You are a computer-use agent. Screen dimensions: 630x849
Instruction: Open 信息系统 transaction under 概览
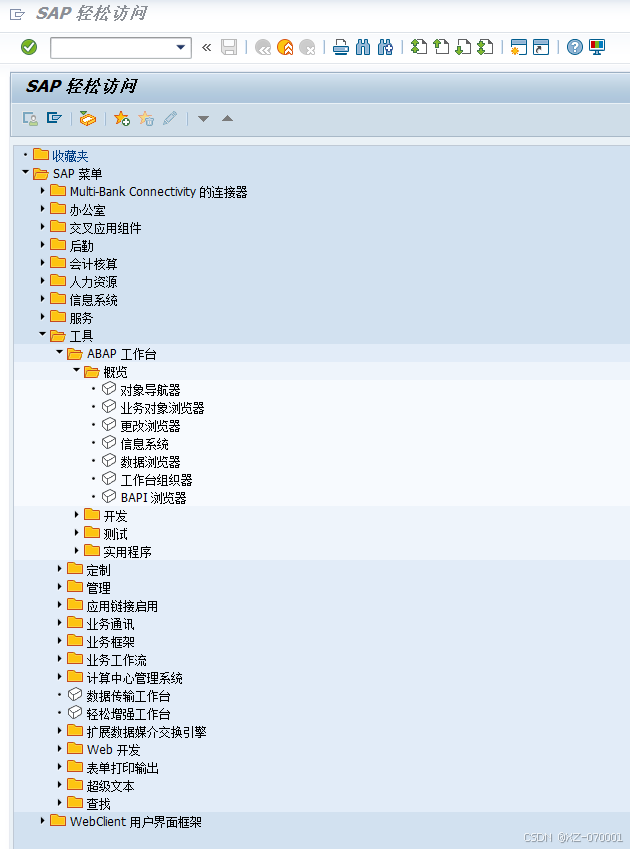144,444
